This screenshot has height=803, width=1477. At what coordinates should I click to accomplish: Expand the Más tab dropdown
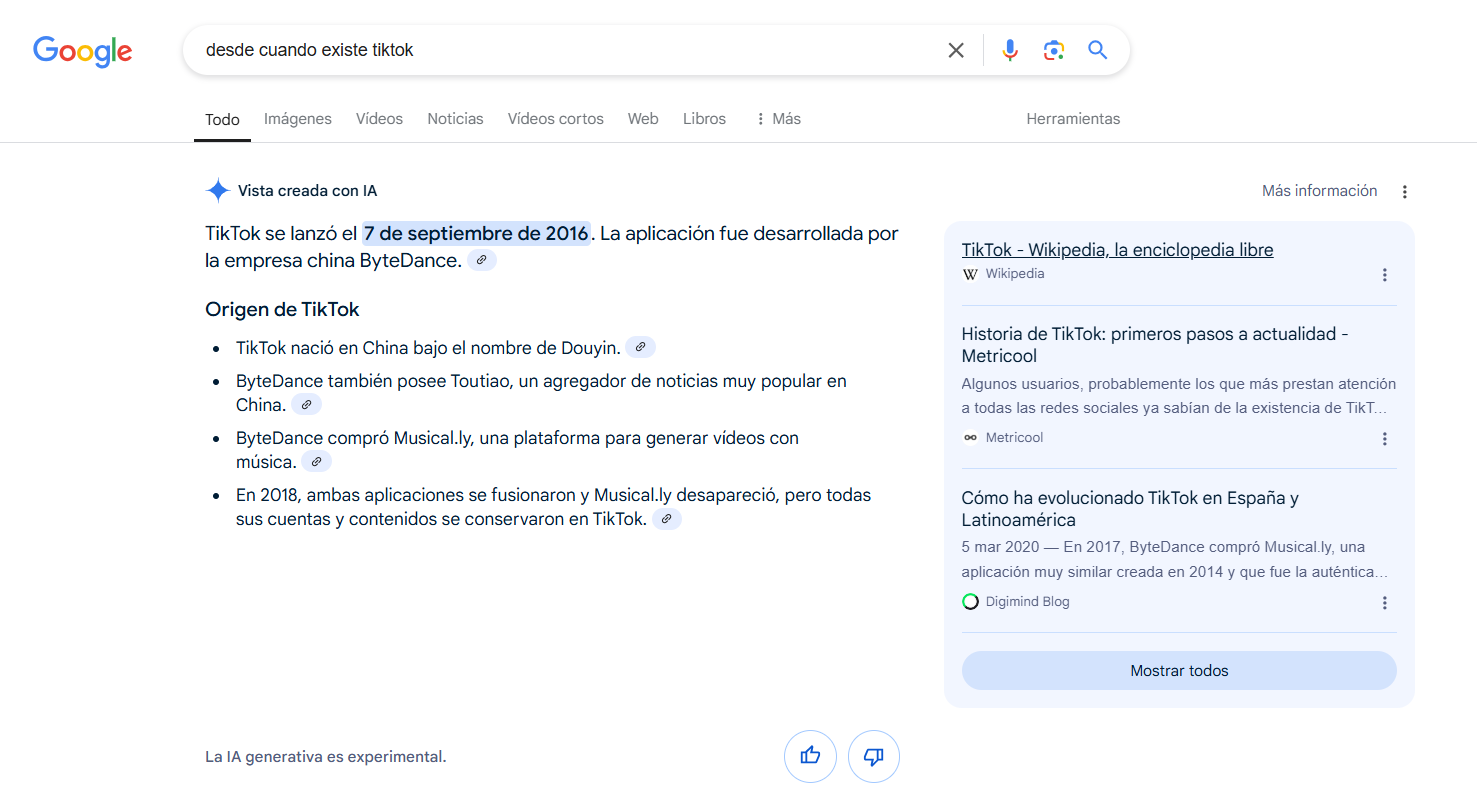tap(777, 119)
